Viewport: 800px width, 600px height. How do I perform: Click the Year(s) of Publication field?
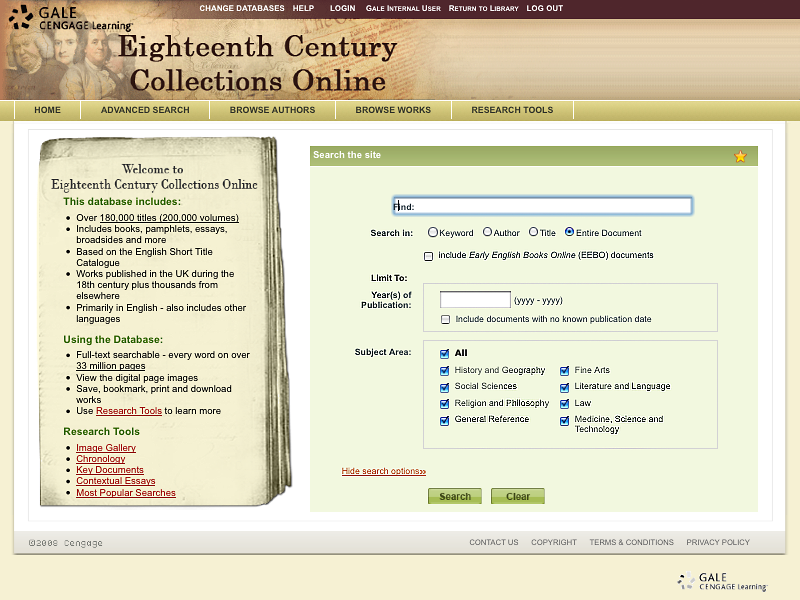pos(475,300)
